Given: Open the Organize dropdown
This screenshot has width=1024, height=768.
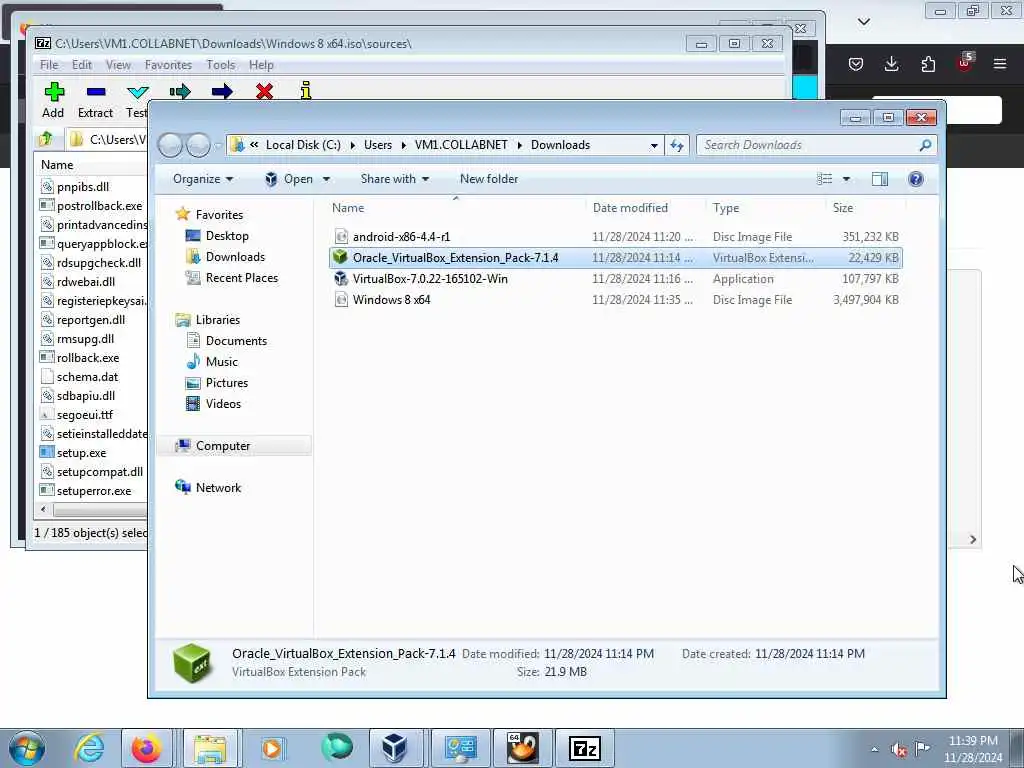Looking at the screenshot, I should click(x=202, y=179).
